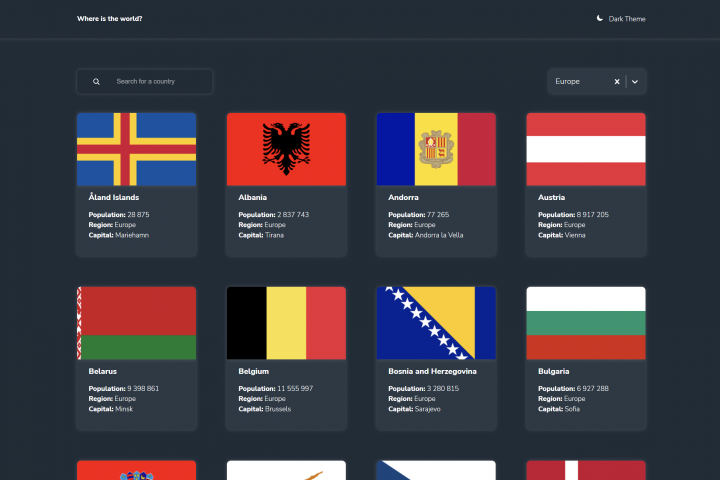Click the capital Mariehamn text
Screen dimensions: 720x480
(x=132, y=235)
